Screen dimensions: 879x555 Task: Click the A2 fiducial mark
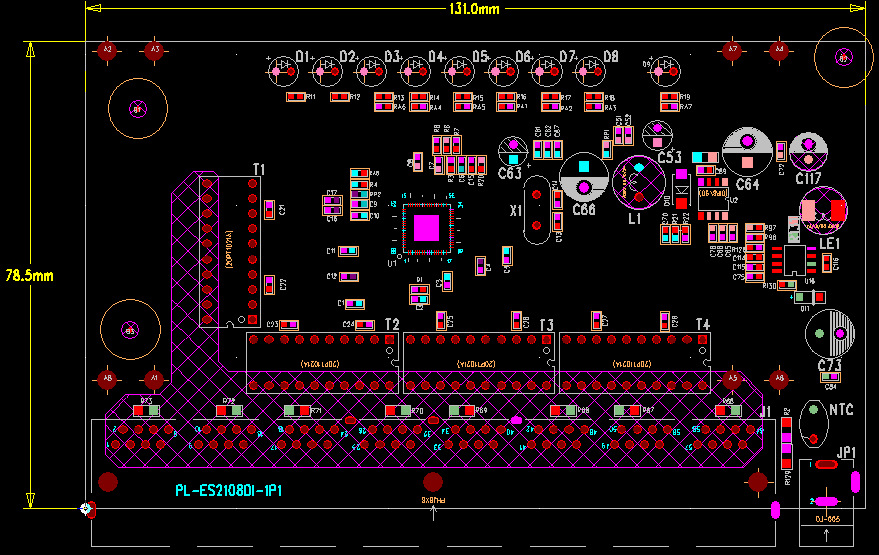click(108, 48)
